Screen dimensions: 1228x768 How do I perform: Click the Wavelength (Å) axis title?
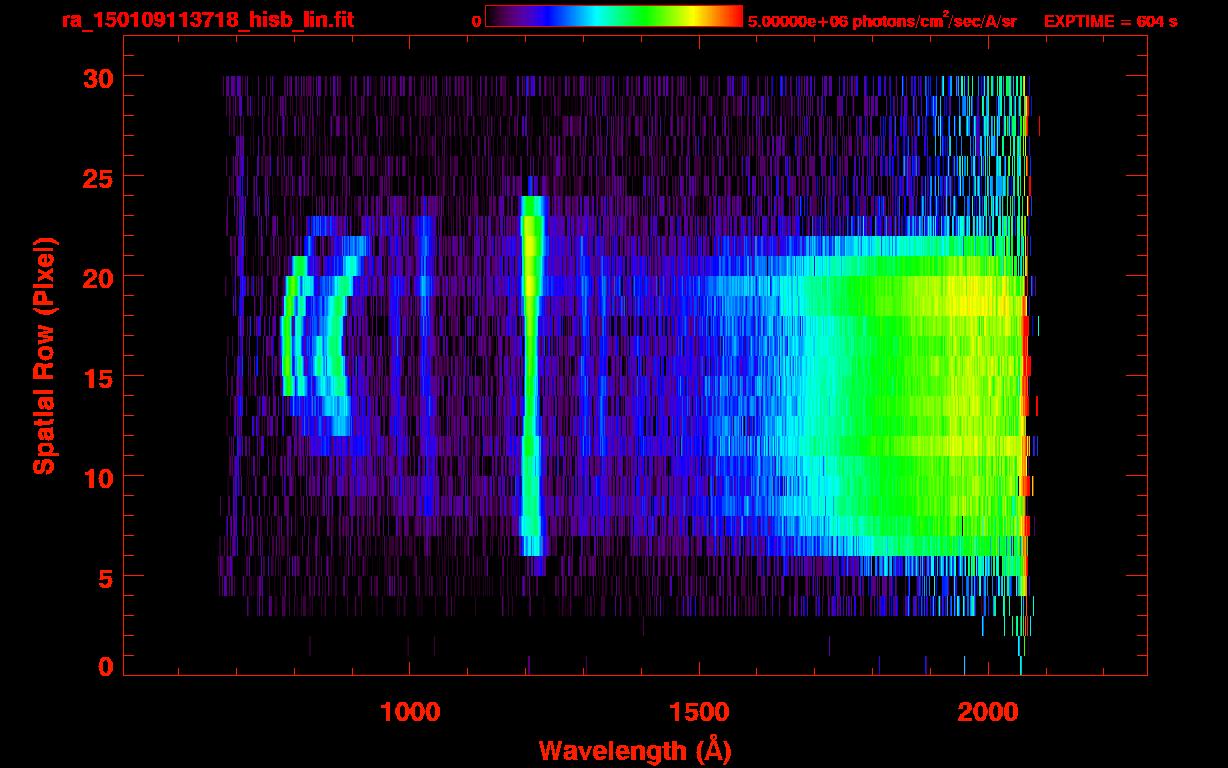[x=628, y=749]
